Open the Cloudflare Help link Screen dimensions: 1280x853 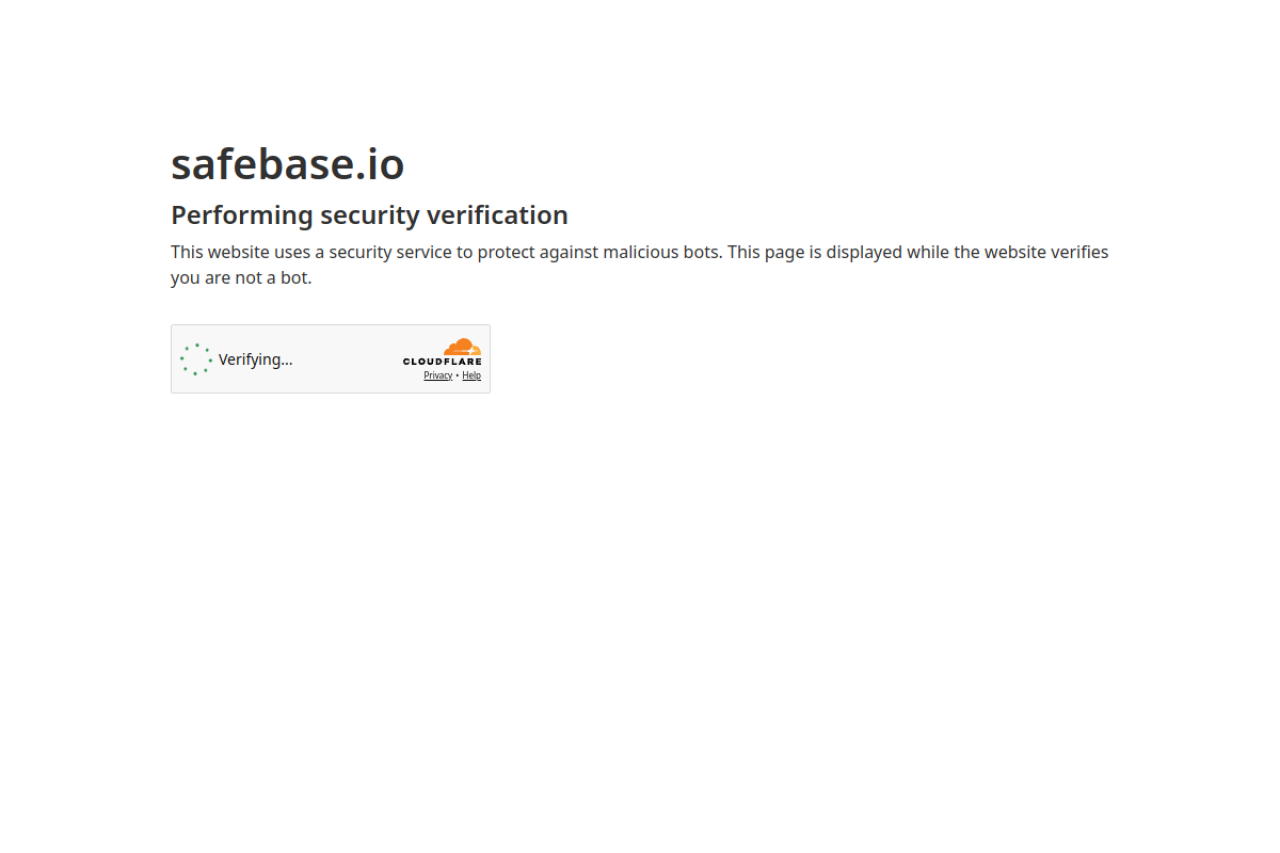tap(471, 376)
